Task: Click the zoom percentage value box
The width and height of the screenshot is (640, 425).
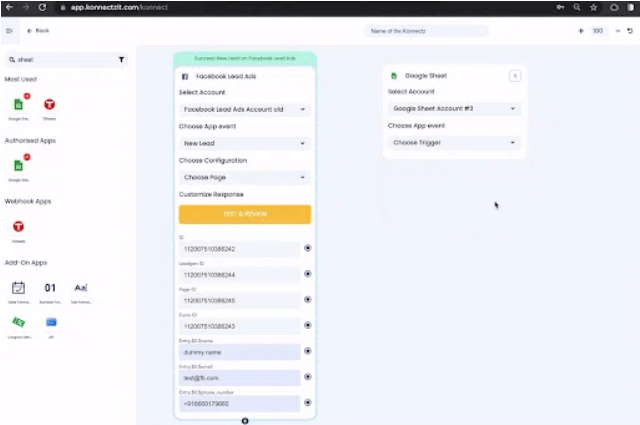Action: (x=598, y=31)
